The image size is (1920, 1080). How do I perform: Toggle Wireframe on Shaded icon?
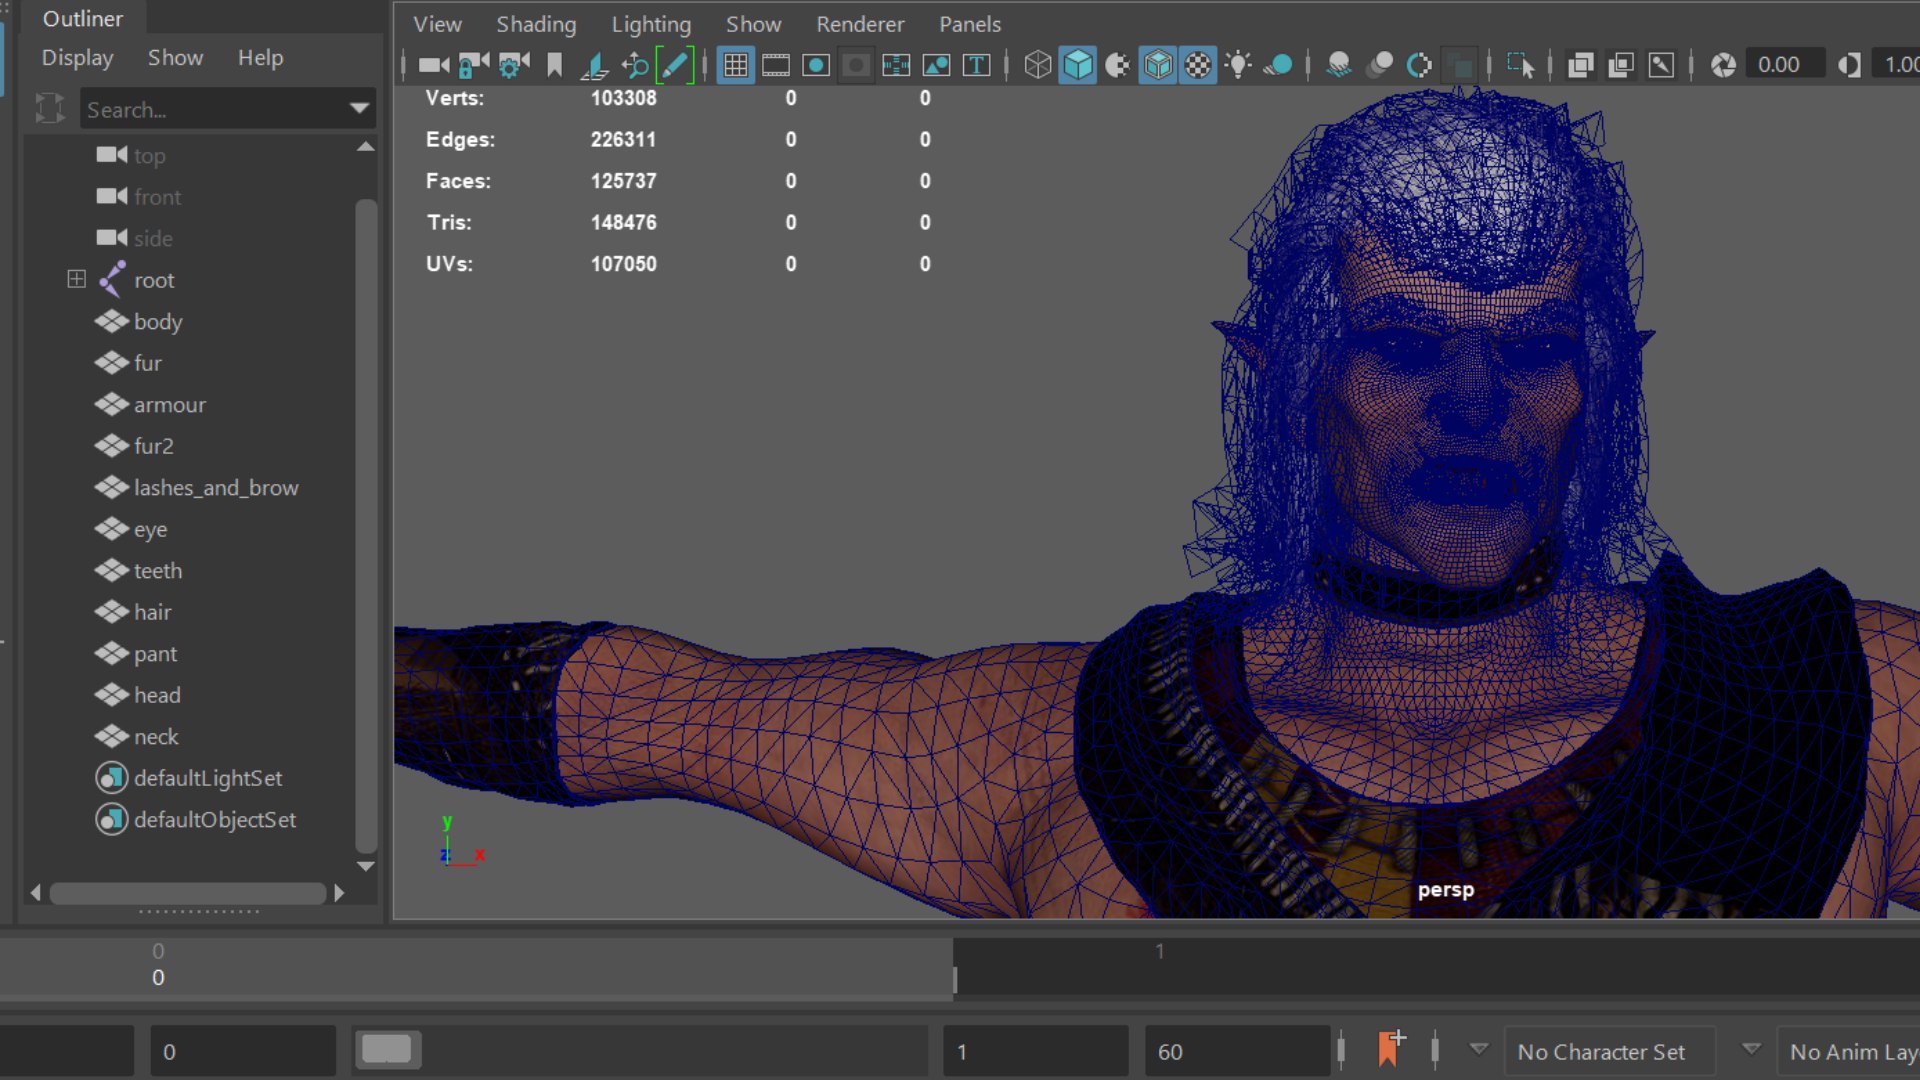point(1158,65)
